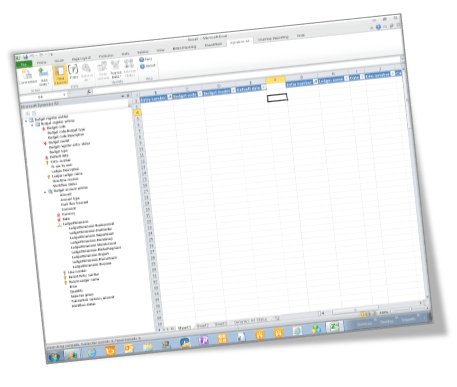The width and height of the screenshot is (457, 387).
Task: Select the Quantity field in tree
Action: pyautogui.click(x=76, y=291)
